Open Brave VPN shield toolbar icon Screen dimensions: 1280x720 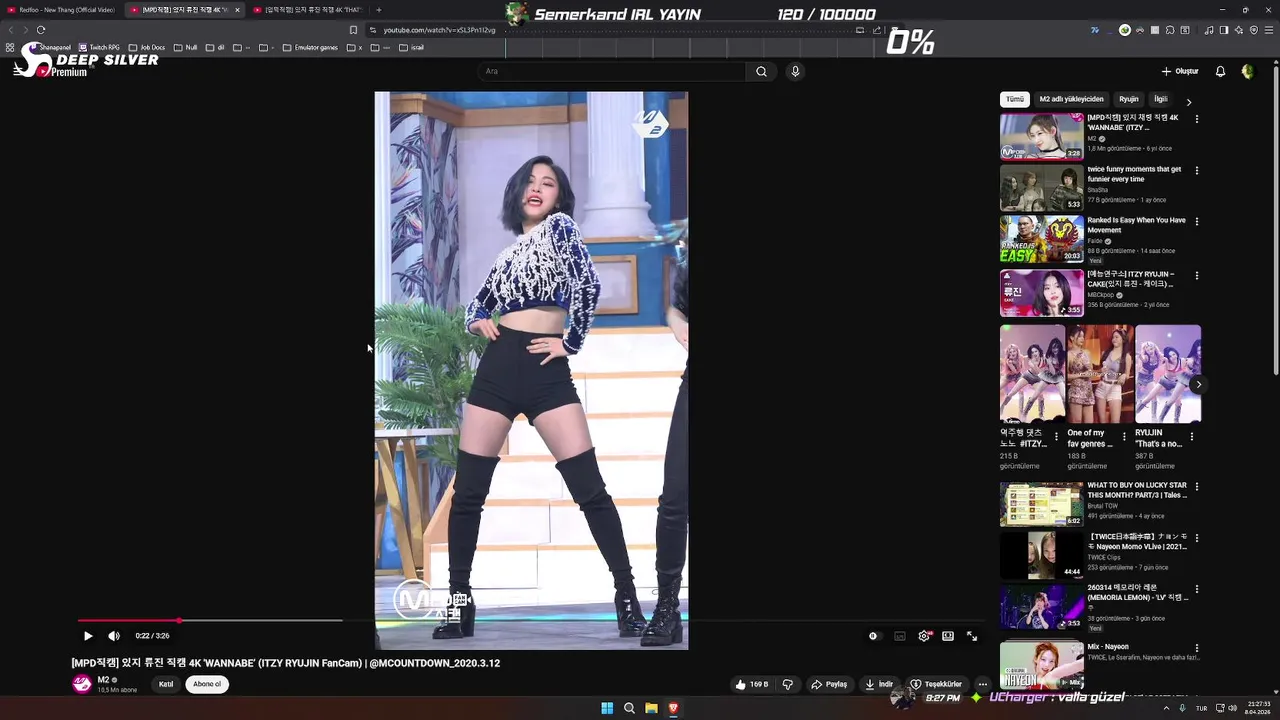pyautogui.click(x=1254, y=30)
